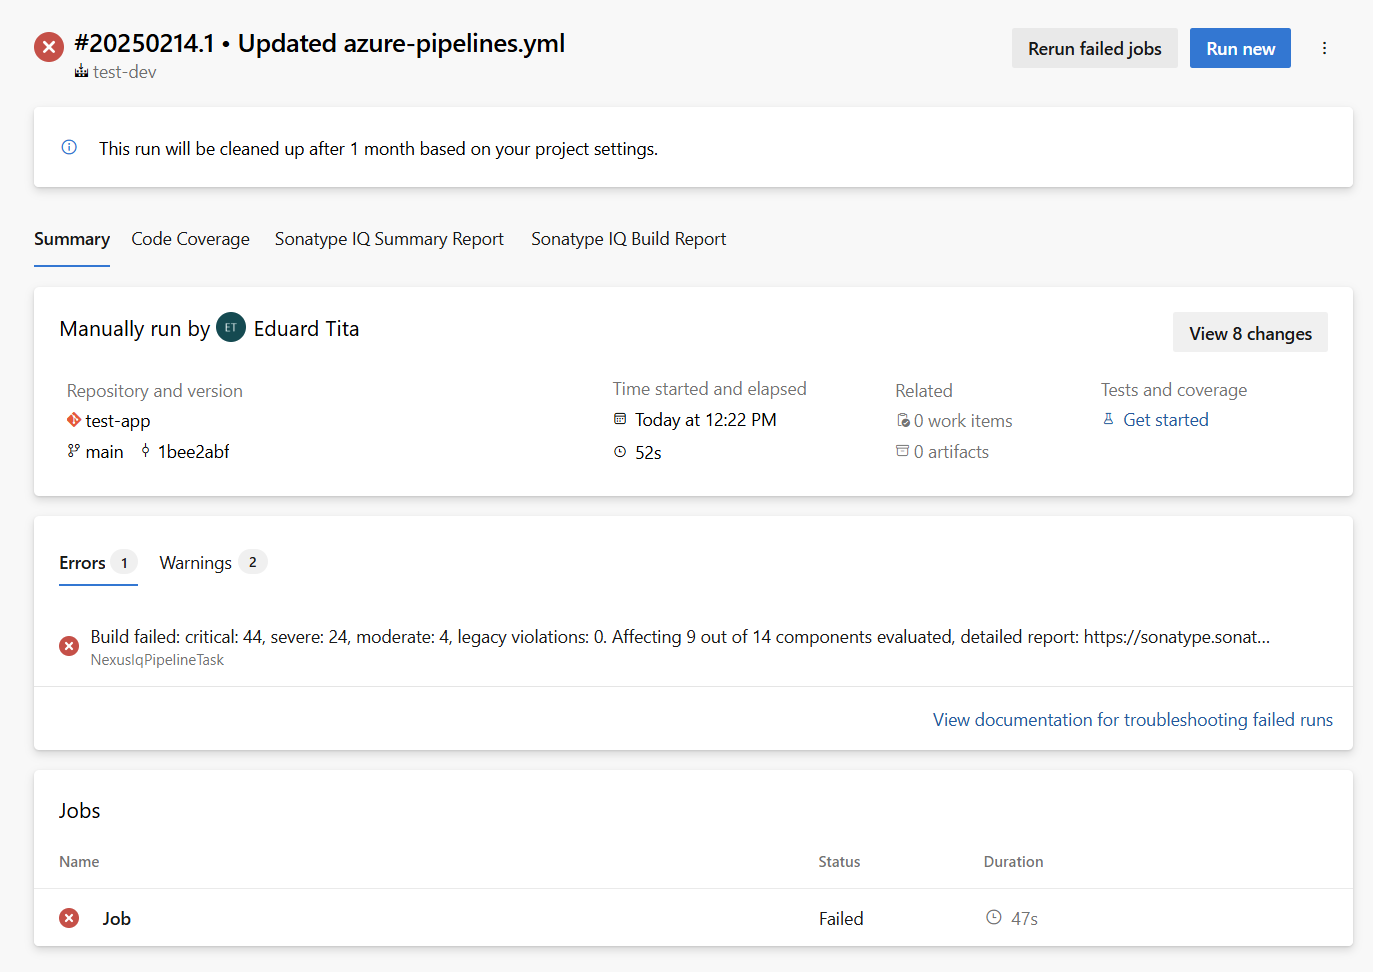The width and height of the screenshot is (1373, 972).
Task: Open the test-dev pipeline icon link
Action: 80,71
